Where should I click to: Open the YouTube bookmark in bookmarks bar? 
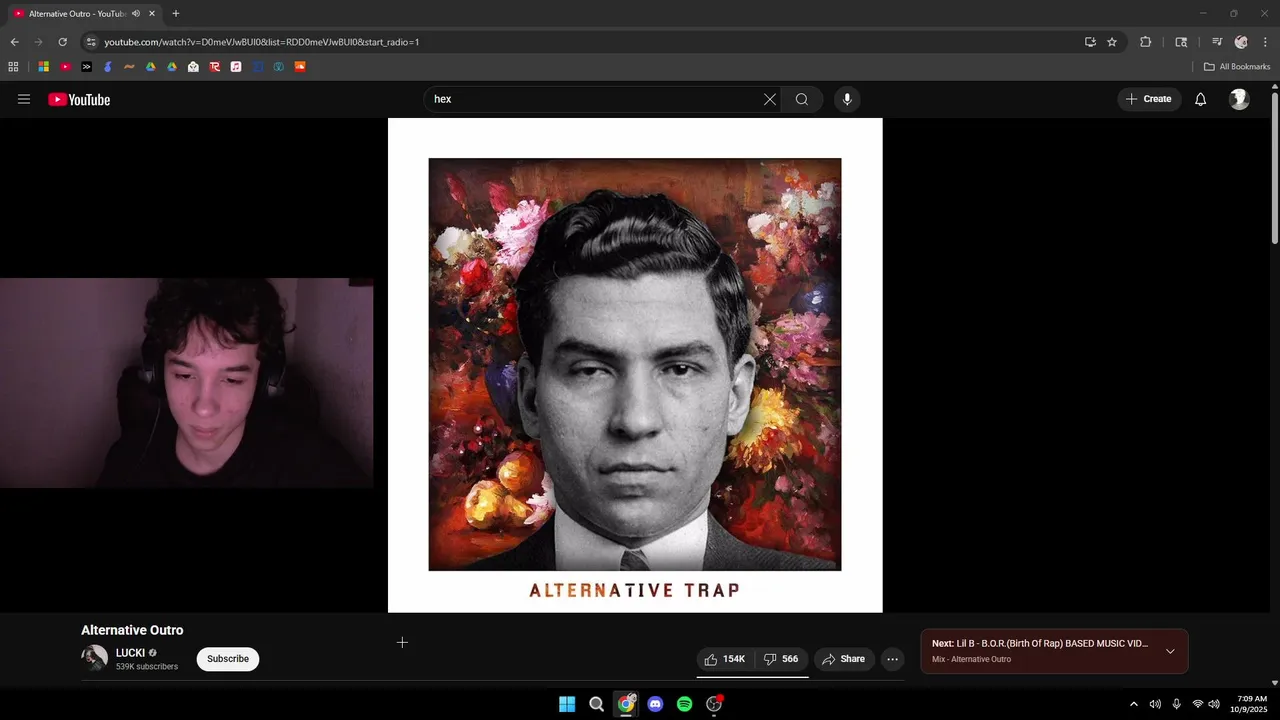pyautogui.click(x=65, y=67)
